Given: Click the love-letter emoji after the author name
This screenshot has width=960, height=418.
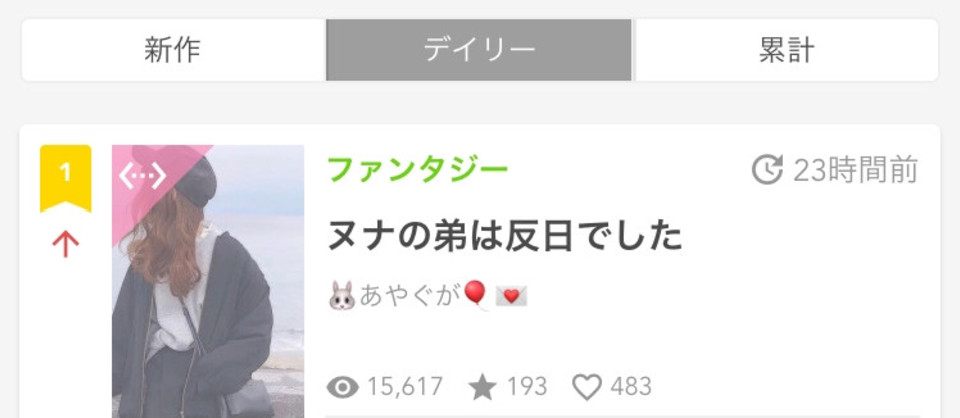Looking at the screenshot, I should tap(511, 296).
